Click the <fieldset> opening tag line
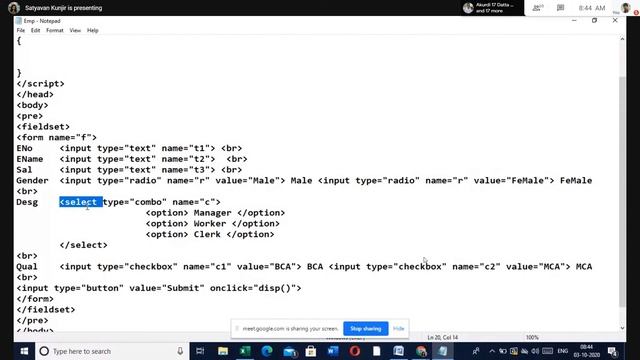640x360 pixels. point(43,127)
